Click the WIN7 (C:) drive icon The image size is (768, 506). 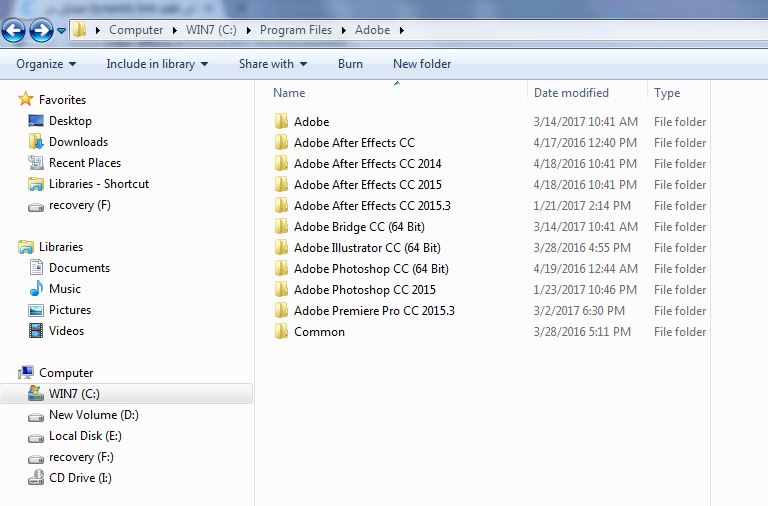tap(36, 393)
